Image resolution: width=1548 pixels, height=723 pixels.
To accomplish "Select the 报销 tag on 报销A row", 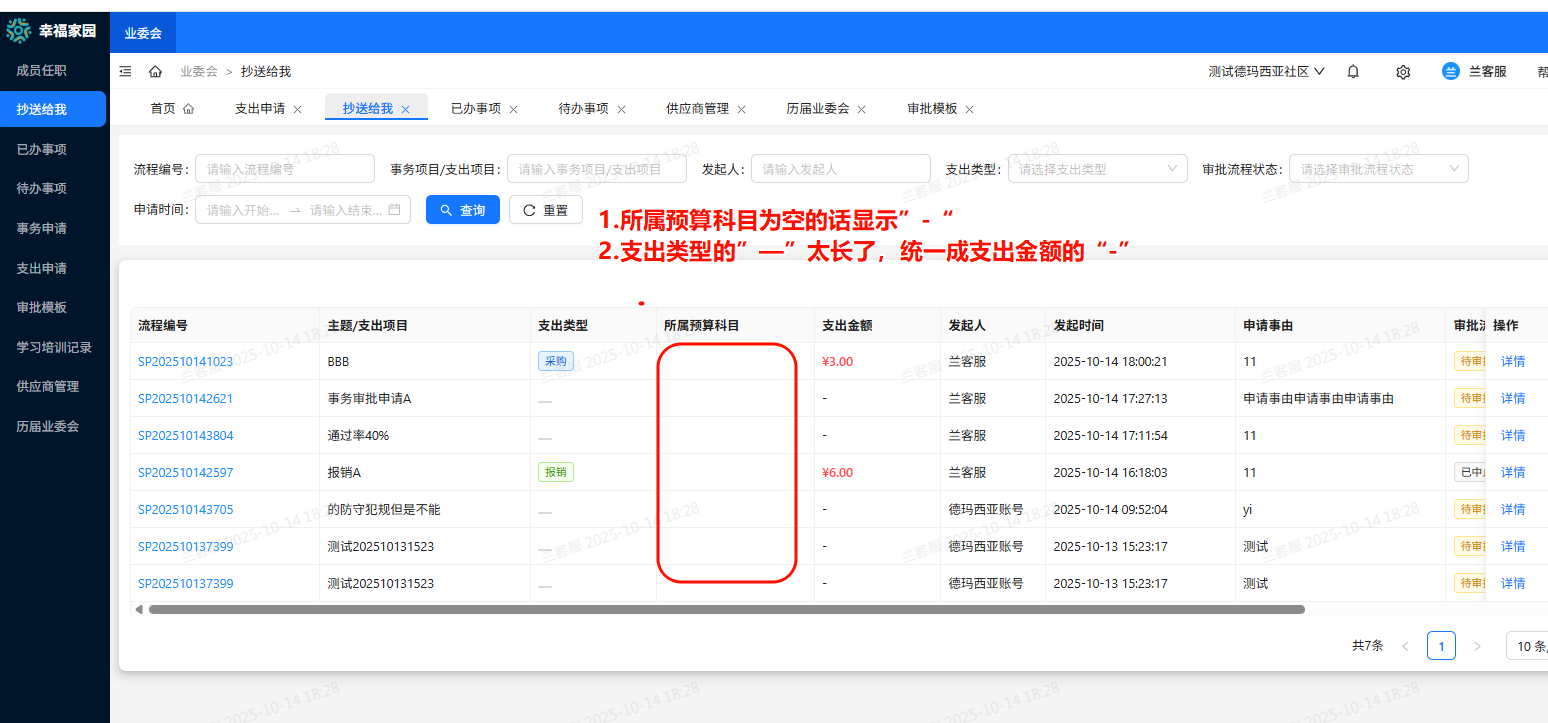I will pyautogui.click(x=556, y=471).
